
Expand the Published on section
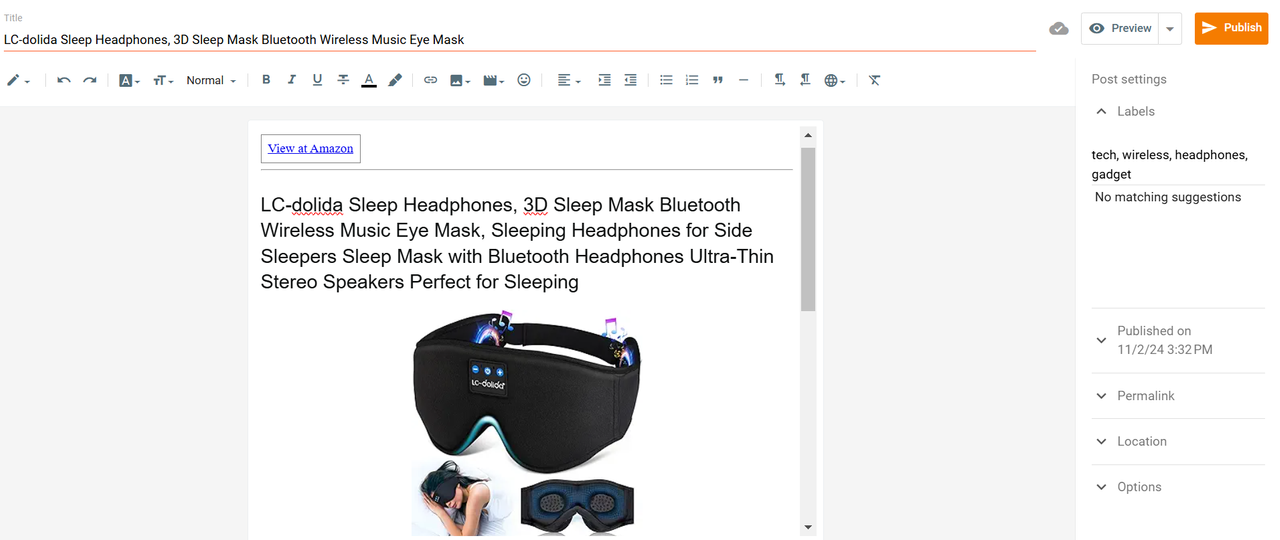(x=1178, y=340)
